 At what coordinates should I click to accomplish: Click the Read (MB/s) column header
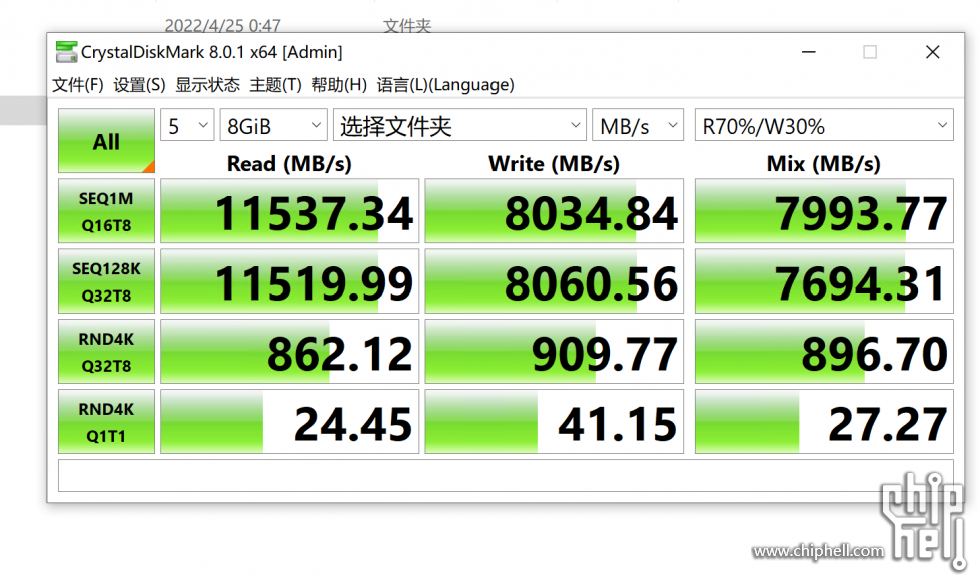pyautogui.click(x=289, y=164)
